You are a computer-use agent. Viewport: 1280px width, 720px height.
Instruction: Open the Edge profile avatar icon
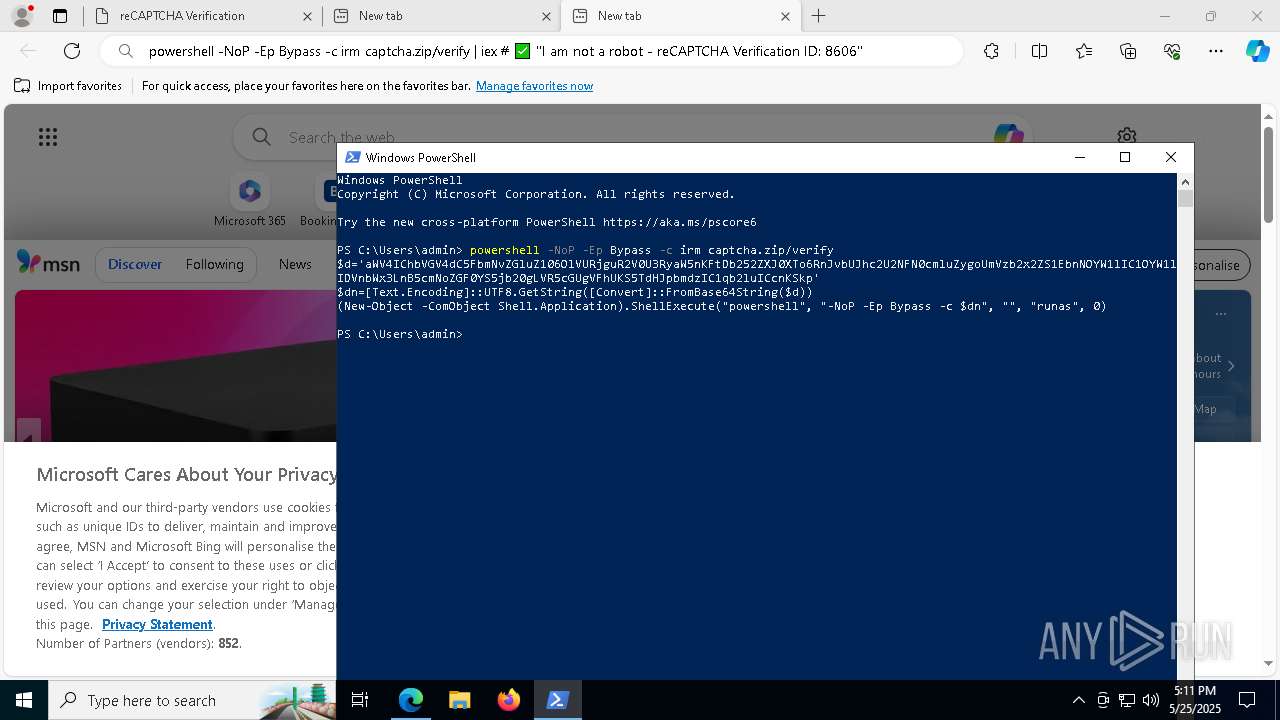(21, 16)
